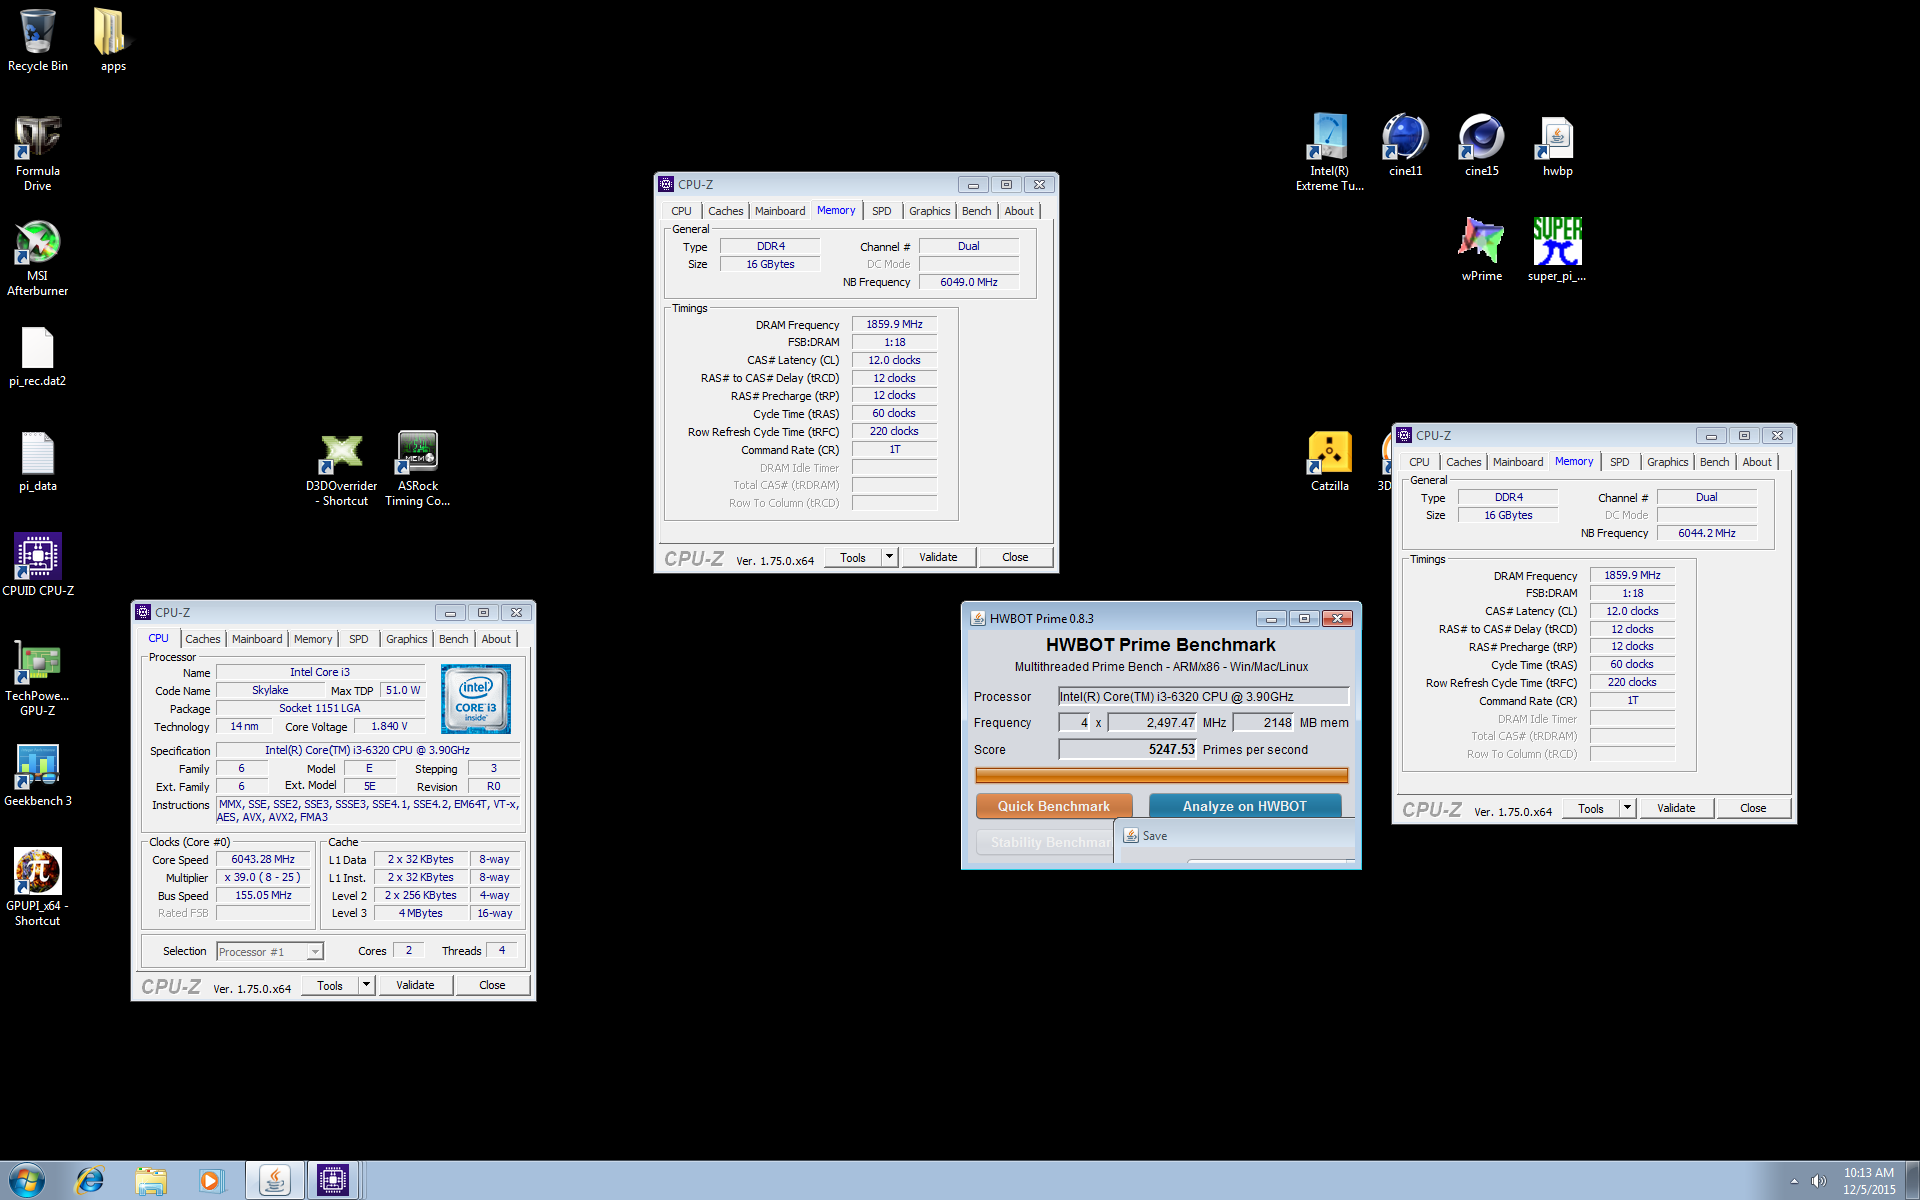Click Save in HWBOT Prime popup

click(x=1154, y=836)
